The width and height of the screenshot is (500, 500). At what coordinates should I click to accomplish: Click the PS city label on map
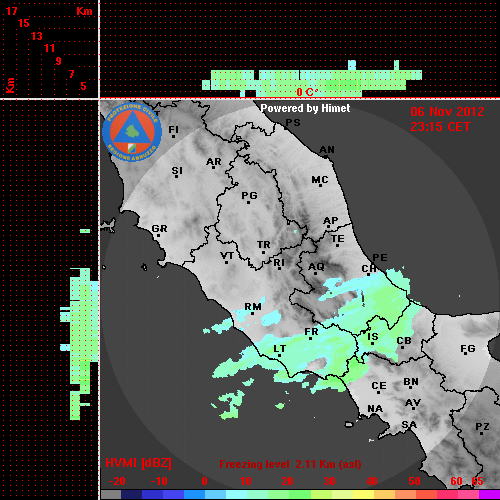tap(293, 123)
